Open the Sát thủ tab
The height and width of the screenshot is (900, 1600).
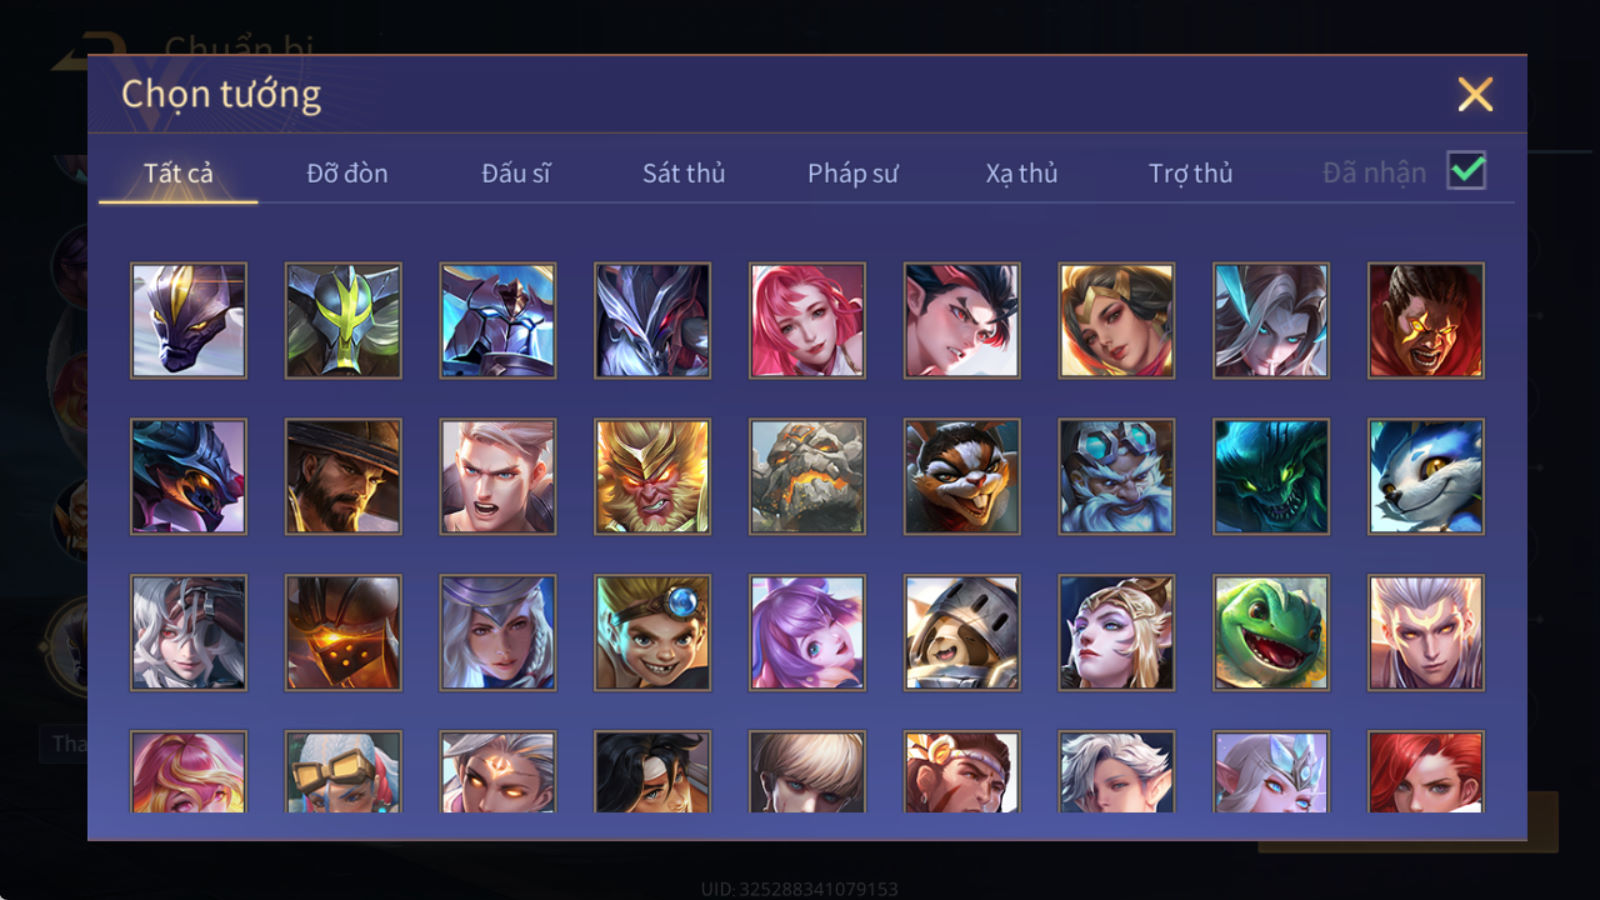tap(684, 173)
